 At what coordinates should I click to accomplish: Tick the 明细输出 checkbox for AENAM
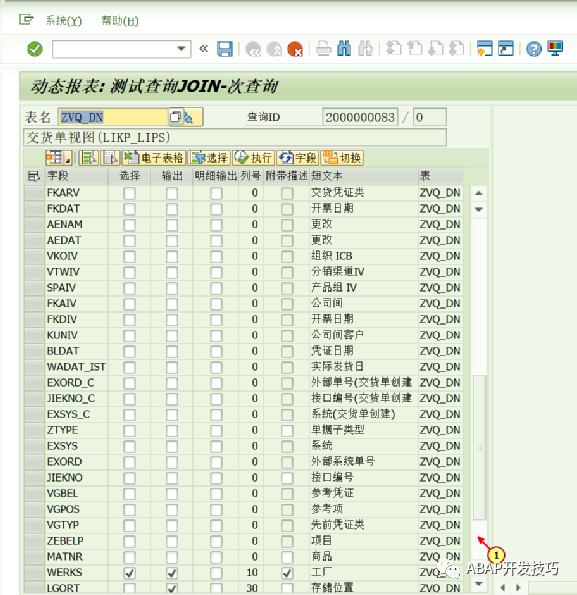click(216, 225)
